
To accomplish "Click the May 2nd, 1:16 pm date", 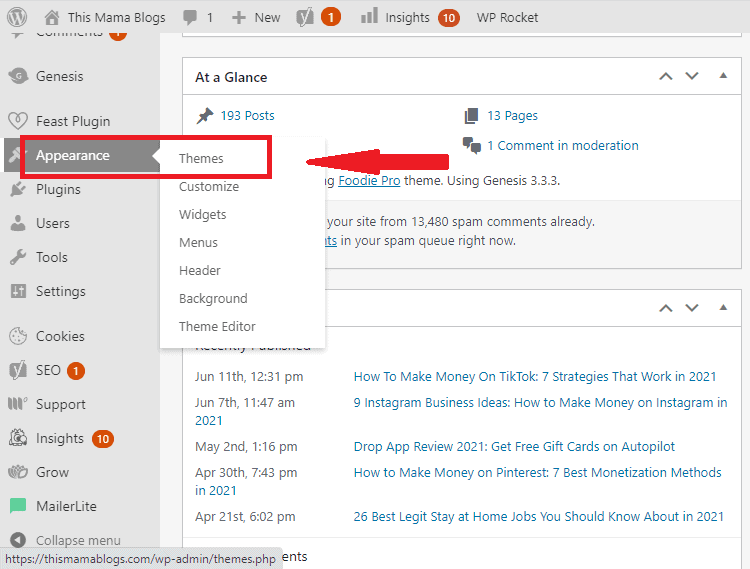I will (246, 447).
